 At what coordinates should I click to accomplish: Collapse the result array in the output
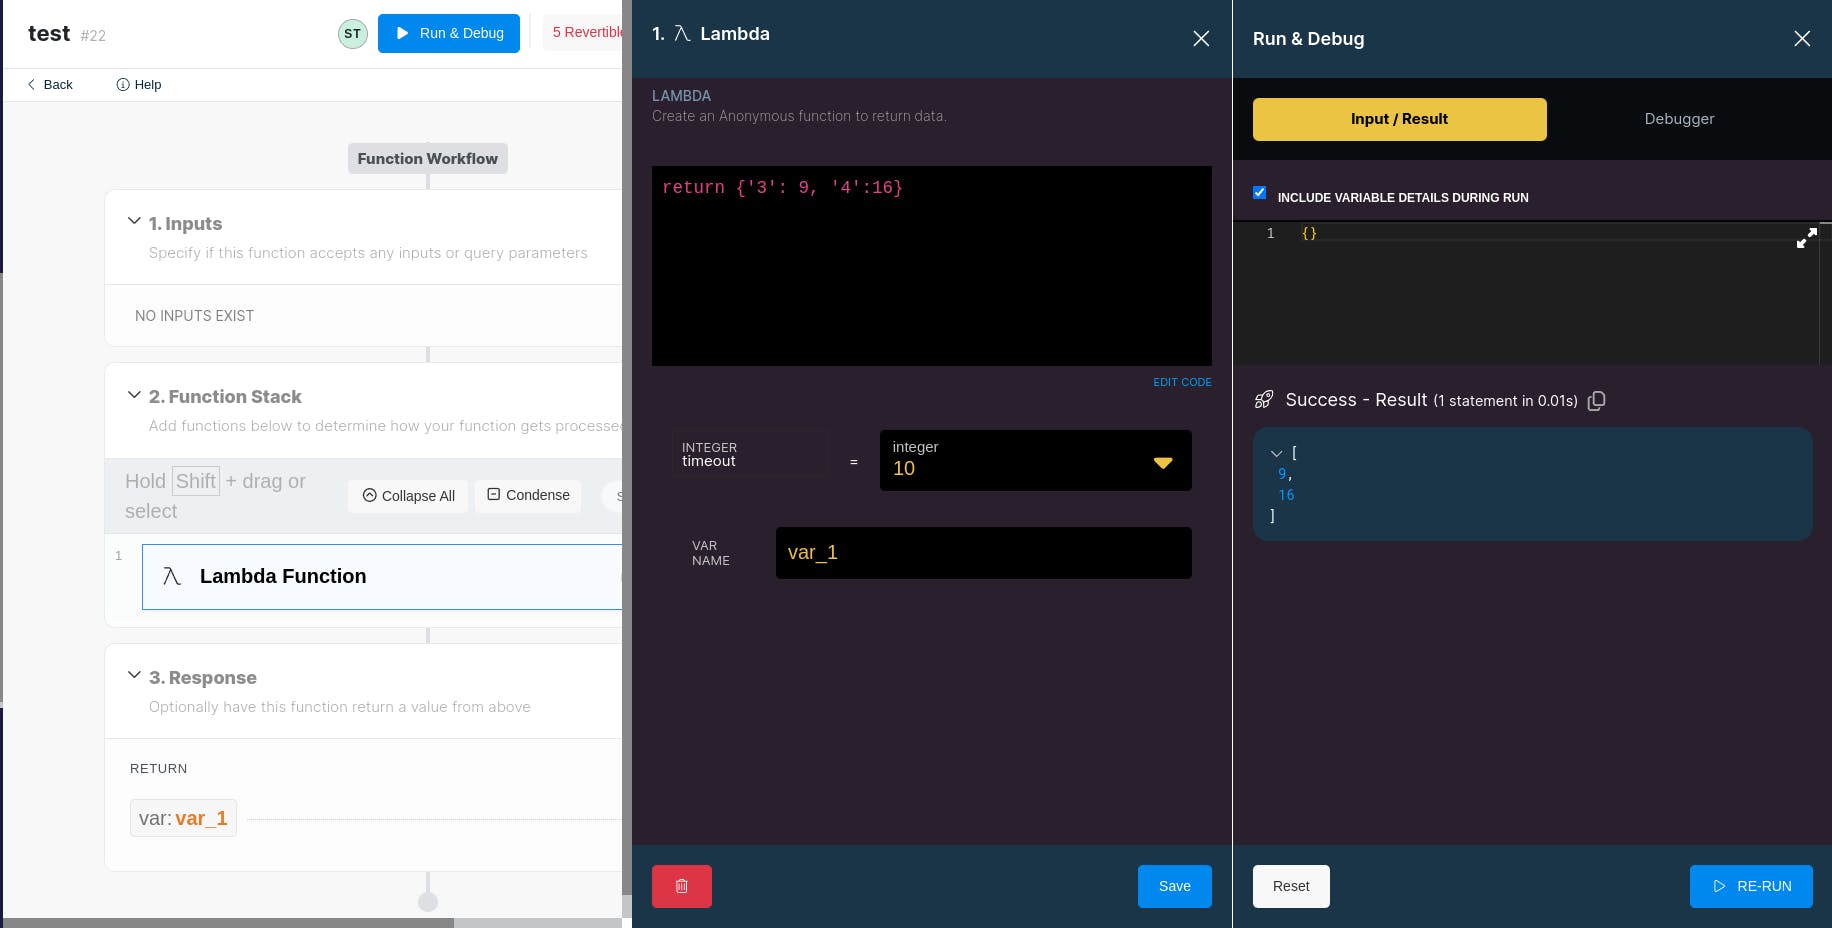tap(1276, 453)
